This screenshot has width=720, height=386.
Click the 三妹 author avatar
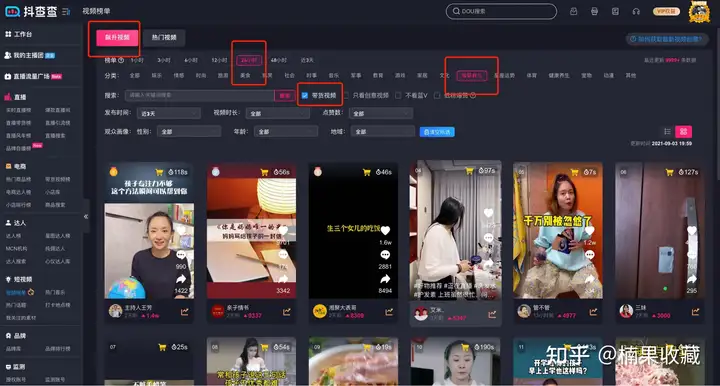(x=626, y=311)
